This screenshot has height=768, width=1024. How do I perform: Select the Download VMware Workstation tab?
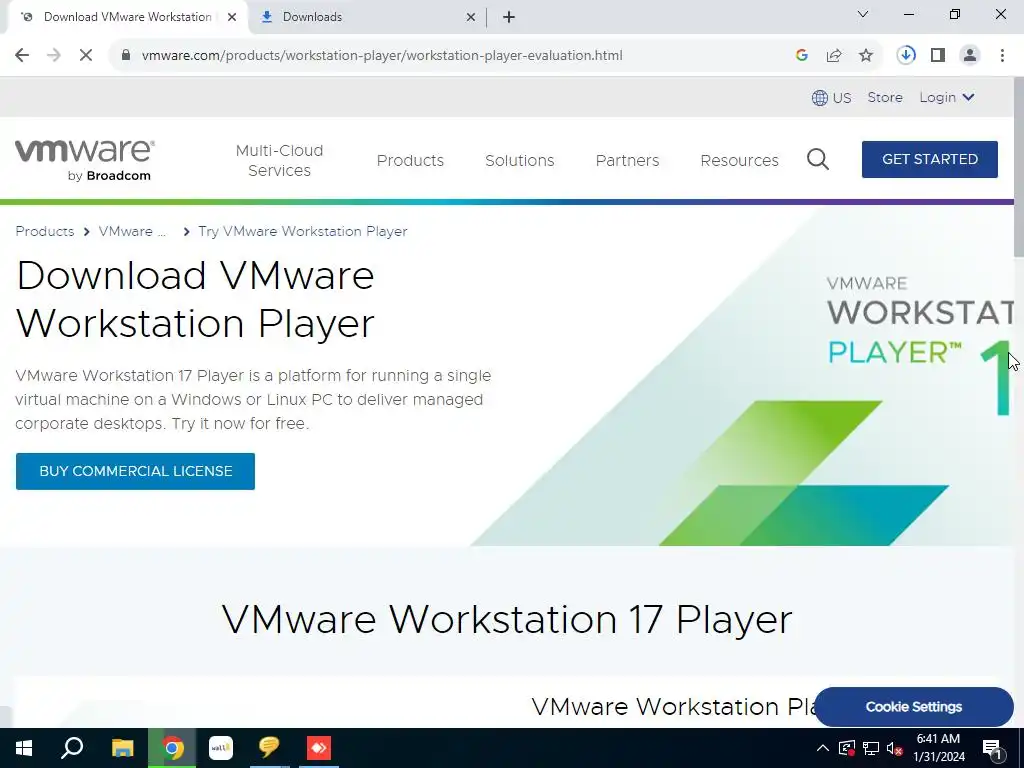(x=127, y=17)
